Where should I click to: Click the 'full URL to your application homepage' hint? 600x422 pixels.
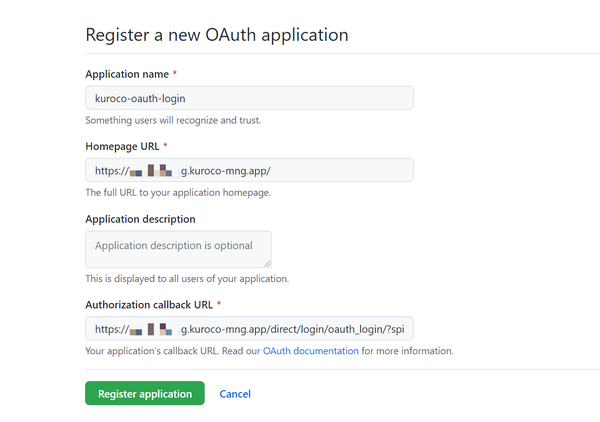tap(178, 192)
